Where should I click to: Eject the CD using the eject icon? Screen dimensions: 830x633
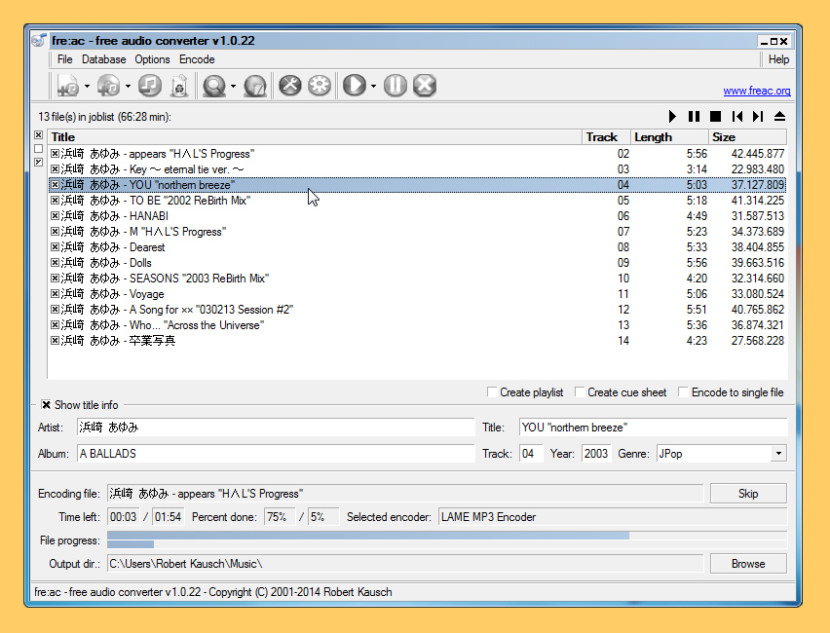[x=780, y=117]
